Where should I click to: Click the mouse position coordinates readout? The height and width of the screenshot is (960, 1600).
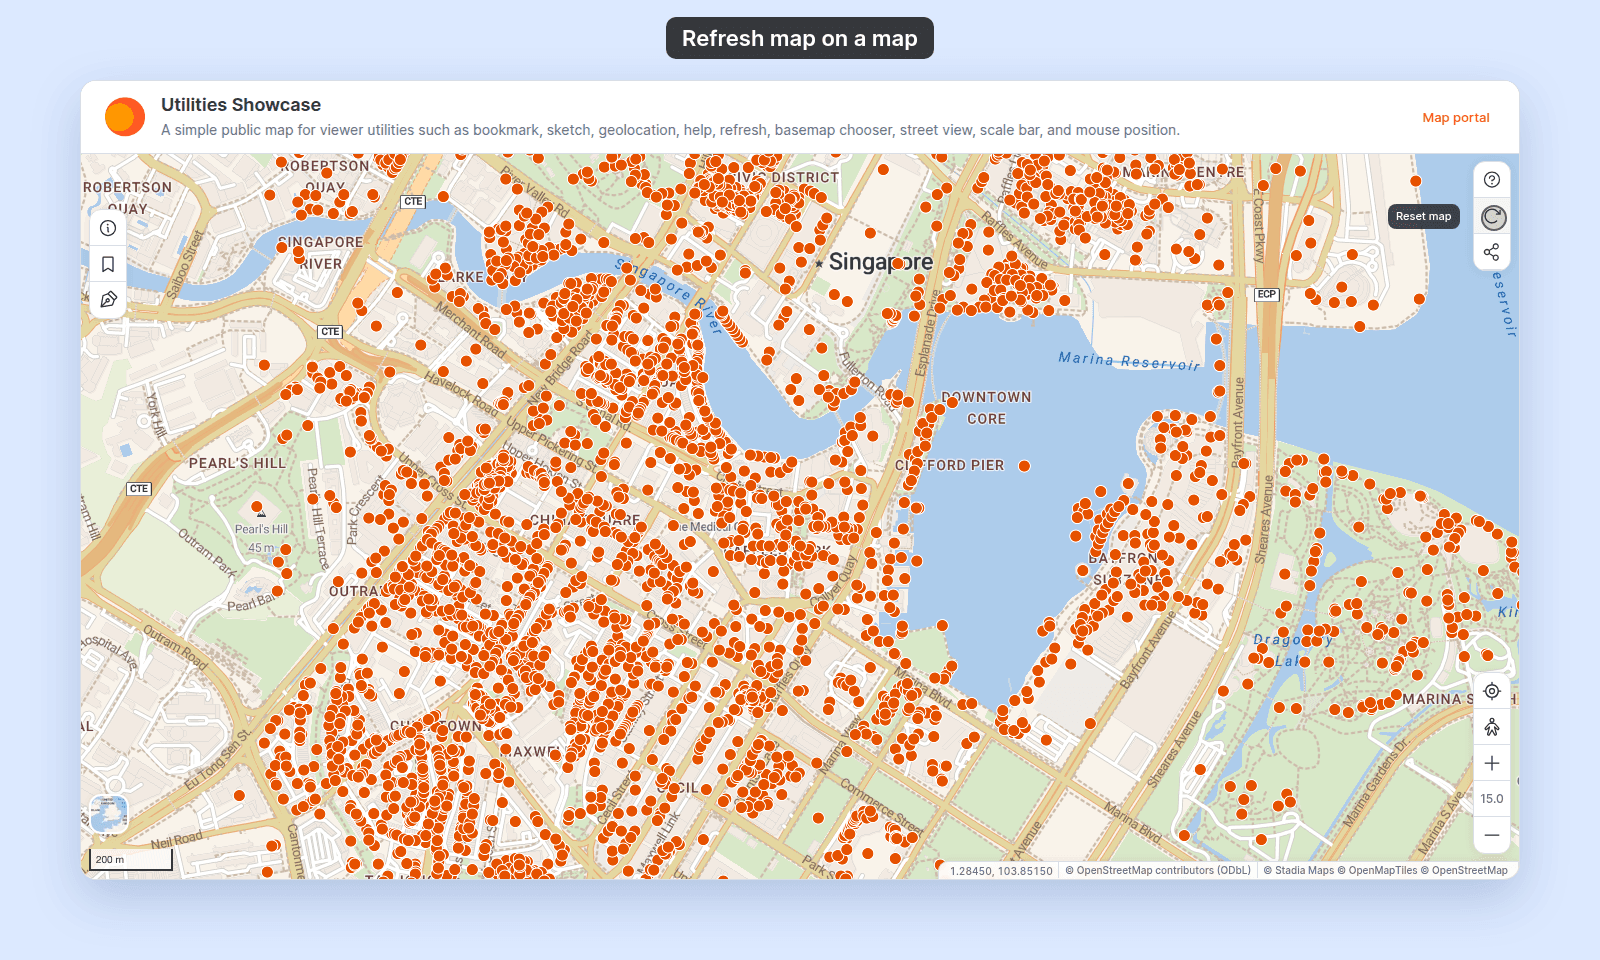[1001, 871]
